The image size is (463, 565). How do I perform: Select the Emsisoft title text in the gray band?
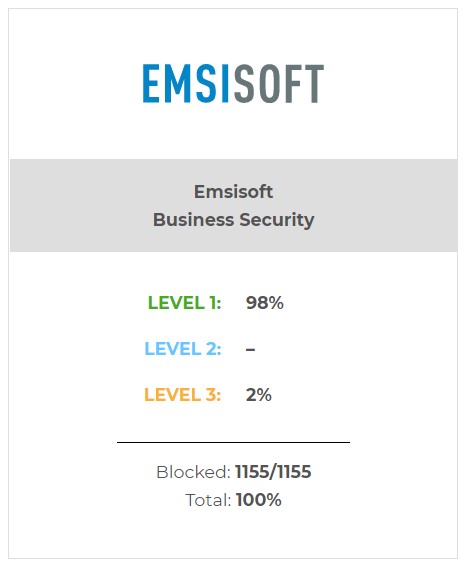click(x=233, y=191)
